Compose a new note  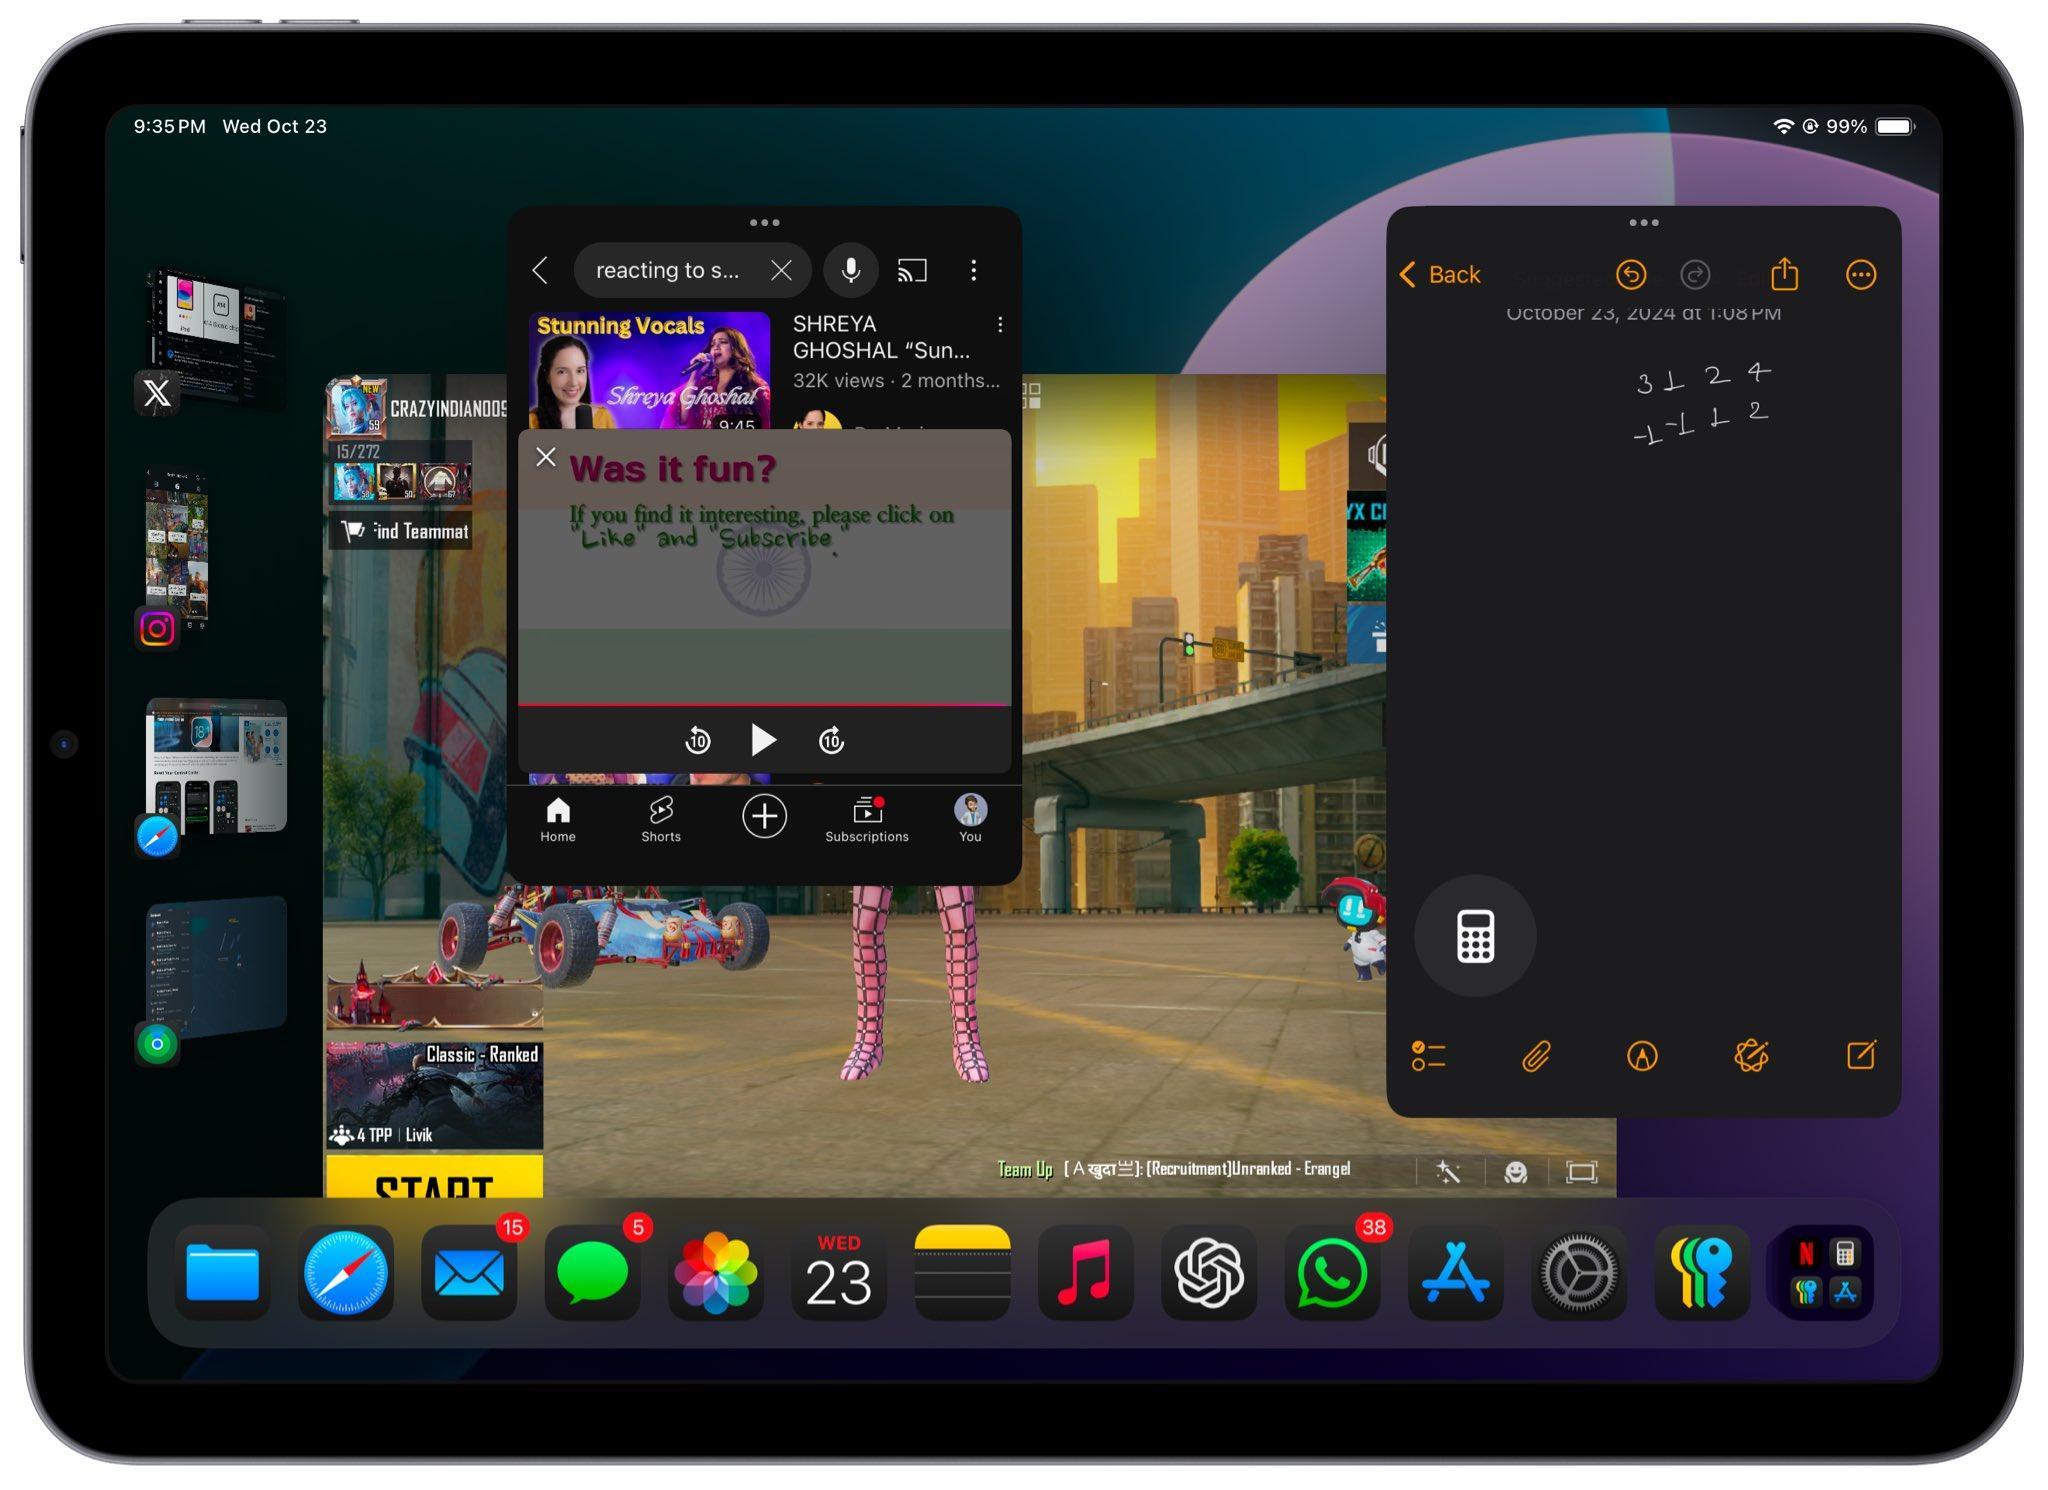(1861, 1055)
